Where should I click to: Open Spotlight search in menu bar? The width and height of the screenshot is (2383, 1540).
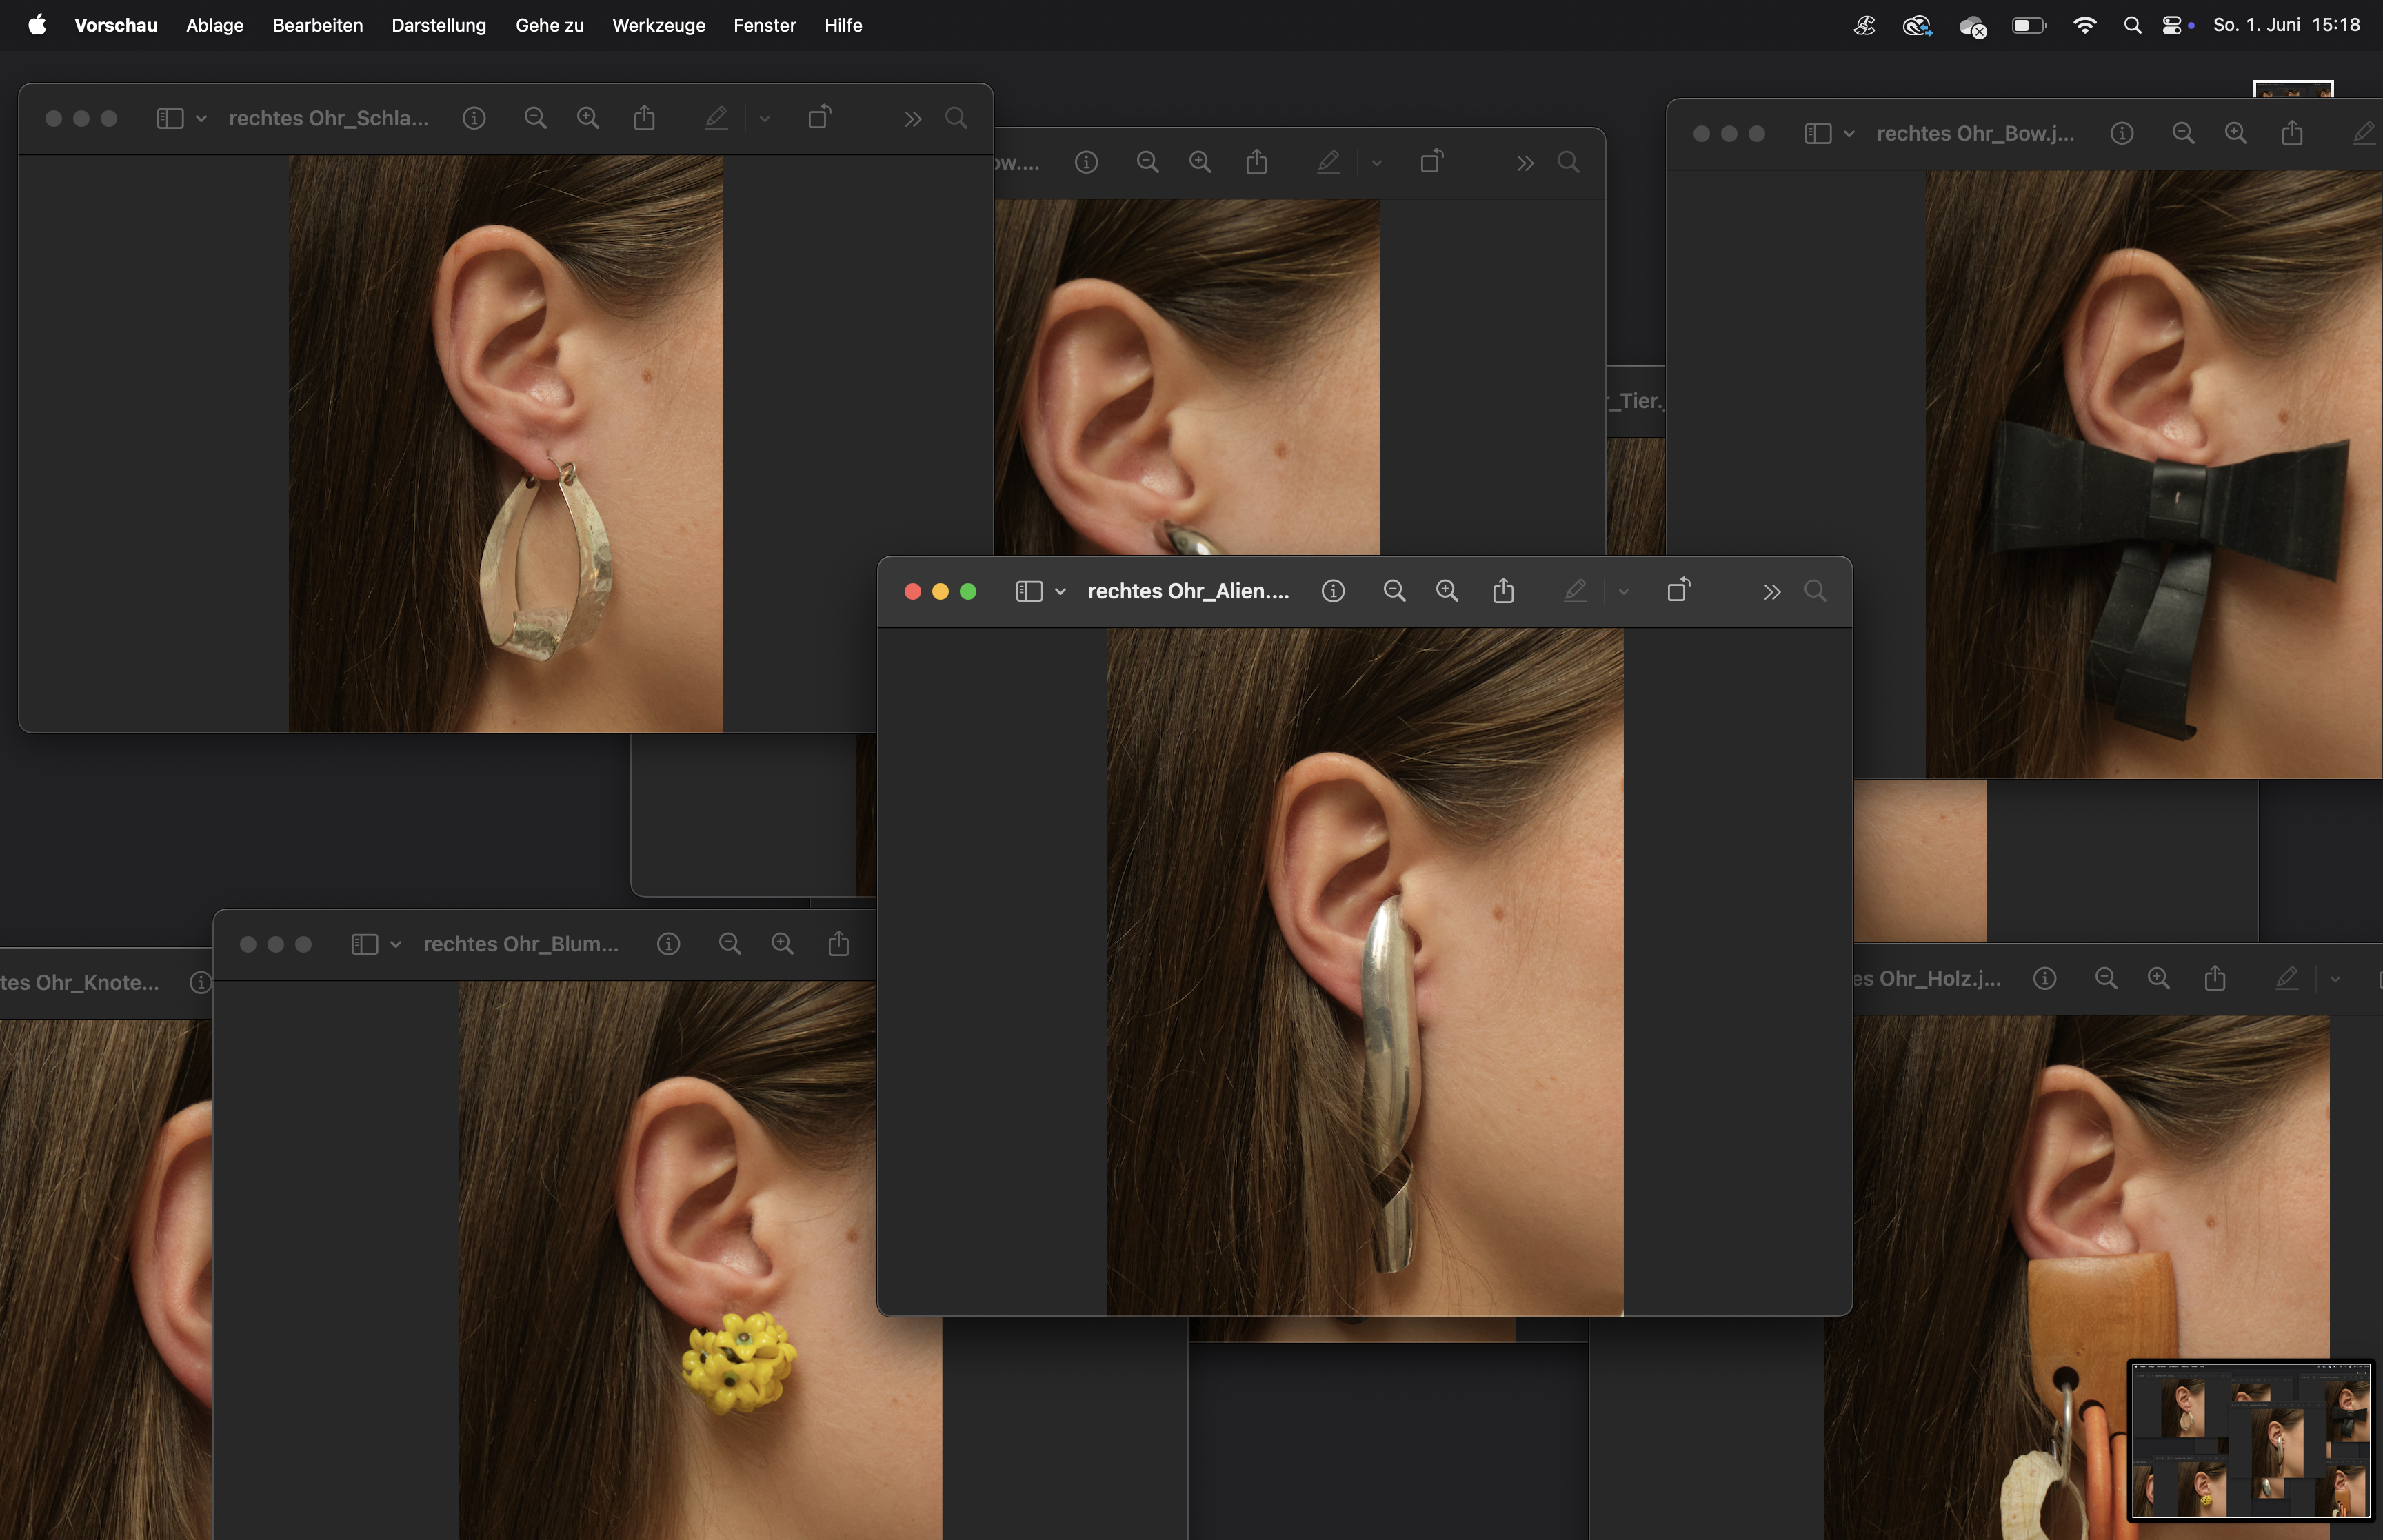2132,25
